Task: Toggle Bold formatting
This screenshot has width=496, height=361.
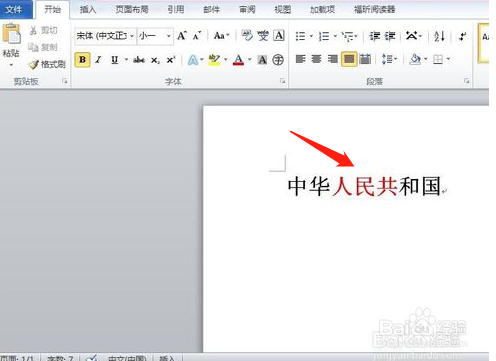Action: (82, 60)
